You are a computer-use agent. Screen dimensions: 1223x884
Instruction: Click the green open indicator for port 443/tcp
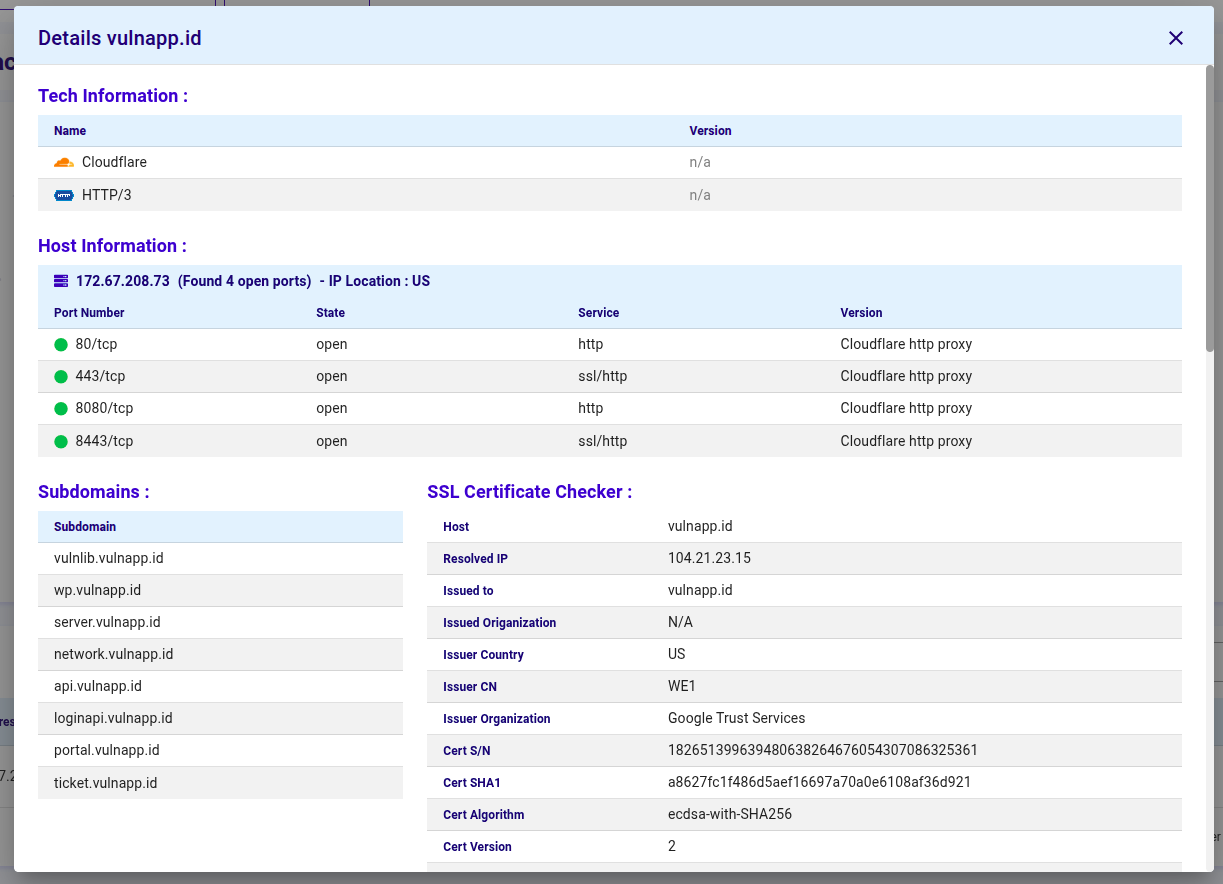(62, 375)
